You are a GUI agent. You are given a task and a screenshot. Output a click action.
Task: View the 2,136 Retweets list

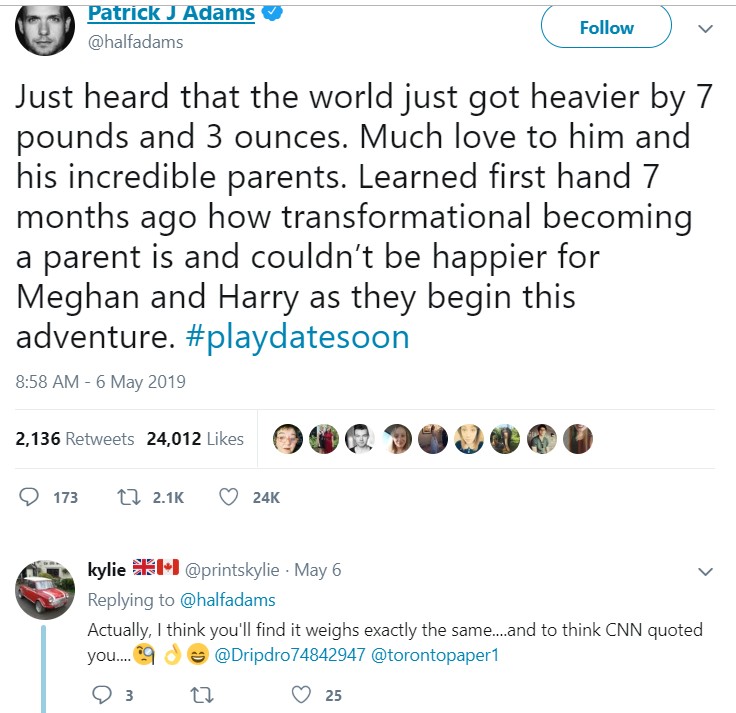click(x=75, y=439)
